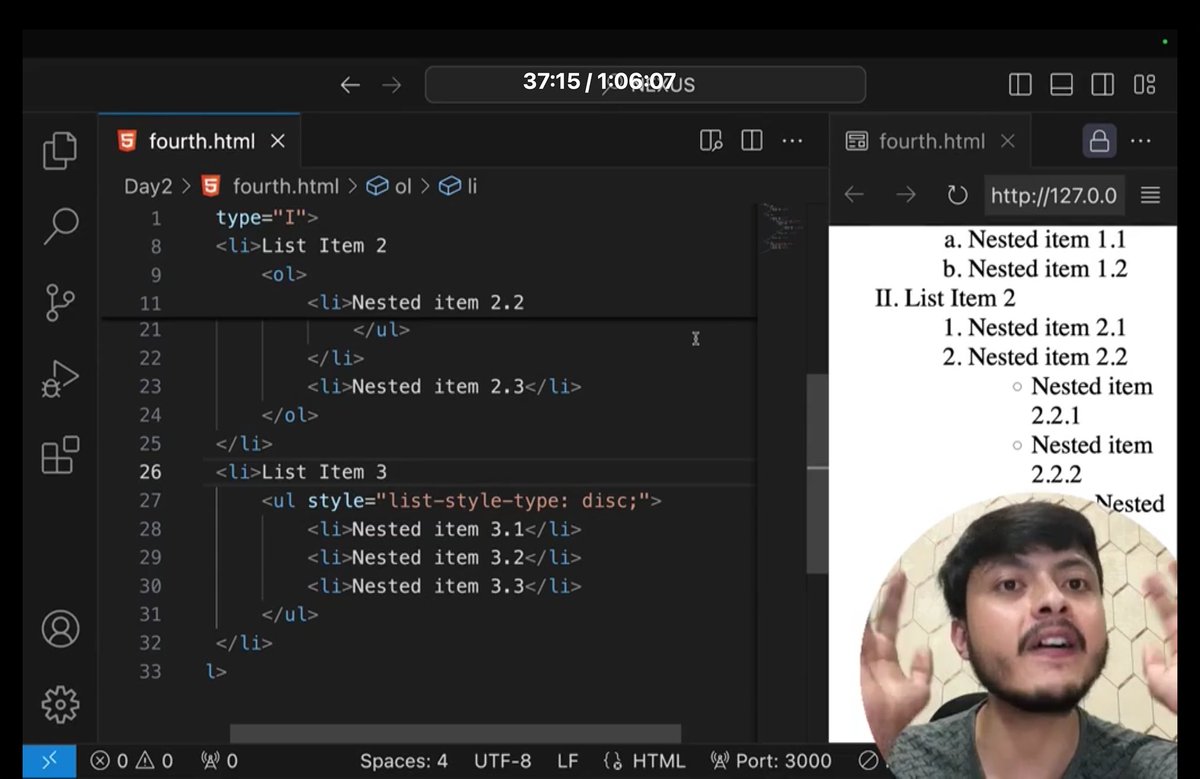Click 'Nested item 2.3' in code
The height and width of the screenshot is (779, 1200).
(x=438, y=386)
